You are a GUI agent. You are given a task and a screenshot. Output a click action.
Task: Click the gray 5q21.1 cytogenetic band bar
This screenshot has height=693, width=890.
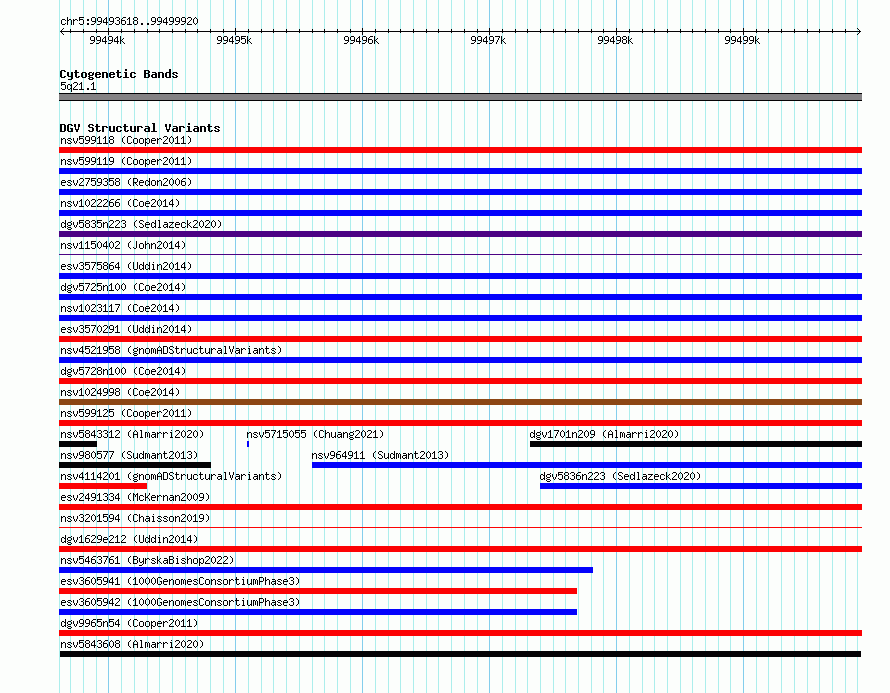coord(460,97)
